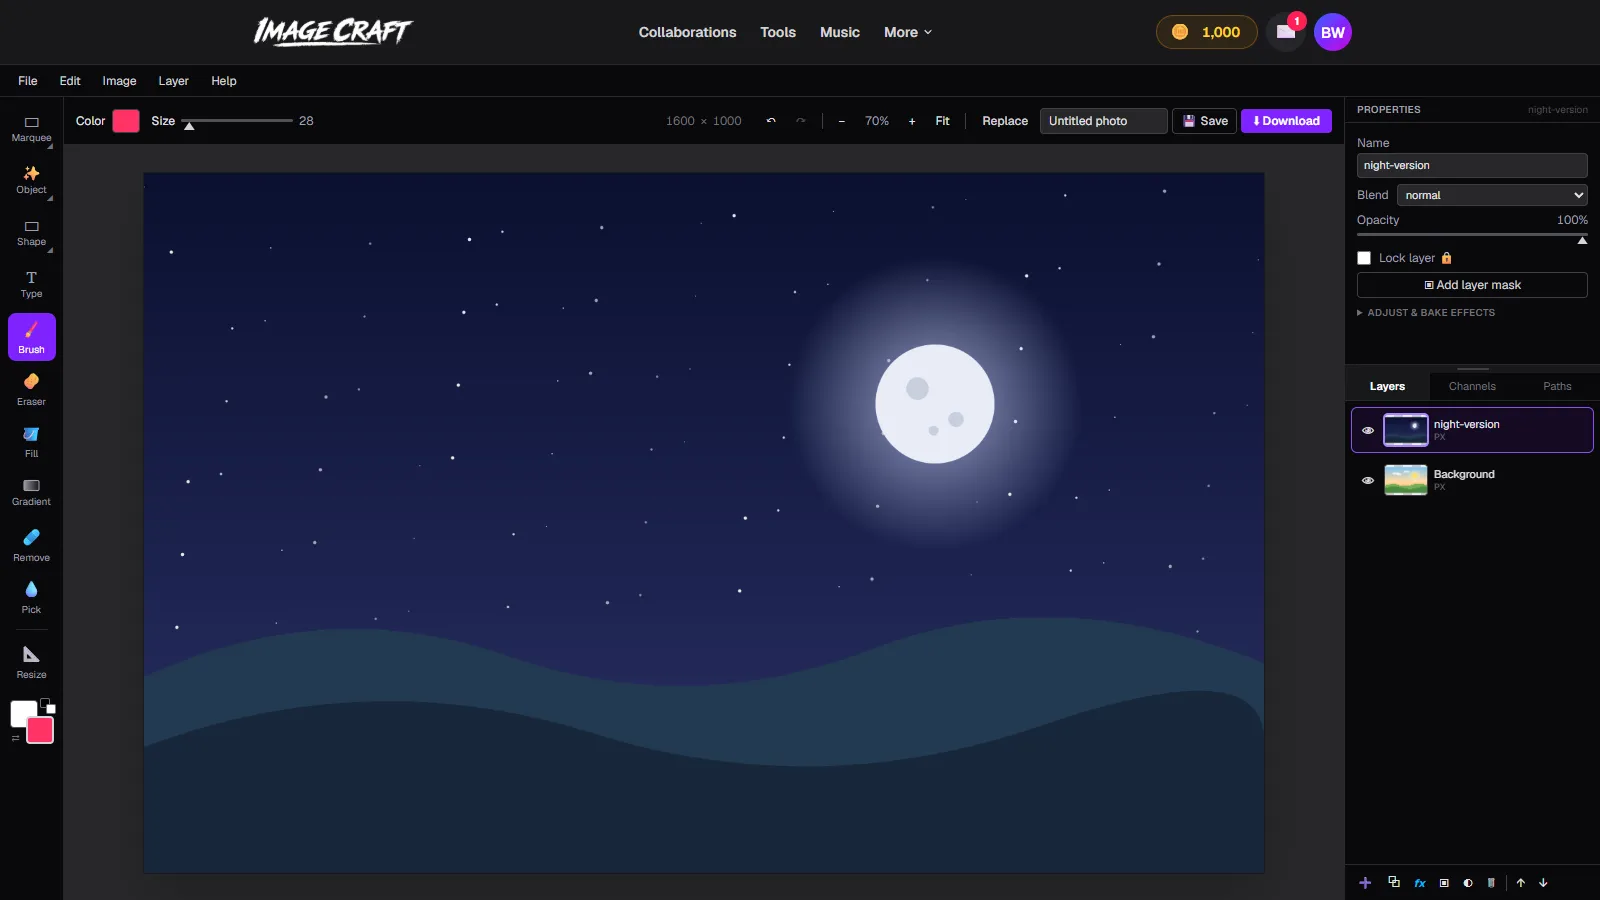Open the Resize tool
Viewport: 1600px width, 900px height.
coord(31,662)
